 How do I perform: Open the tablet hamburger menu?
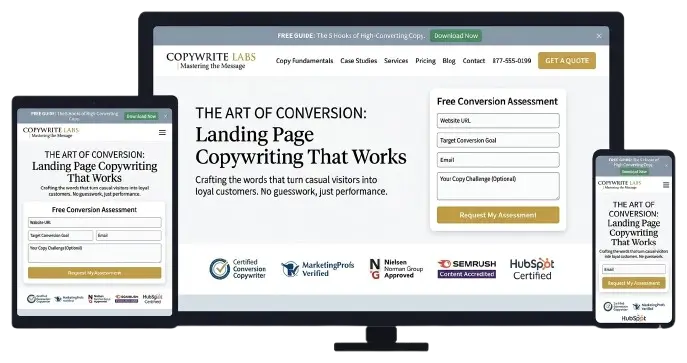162,132
